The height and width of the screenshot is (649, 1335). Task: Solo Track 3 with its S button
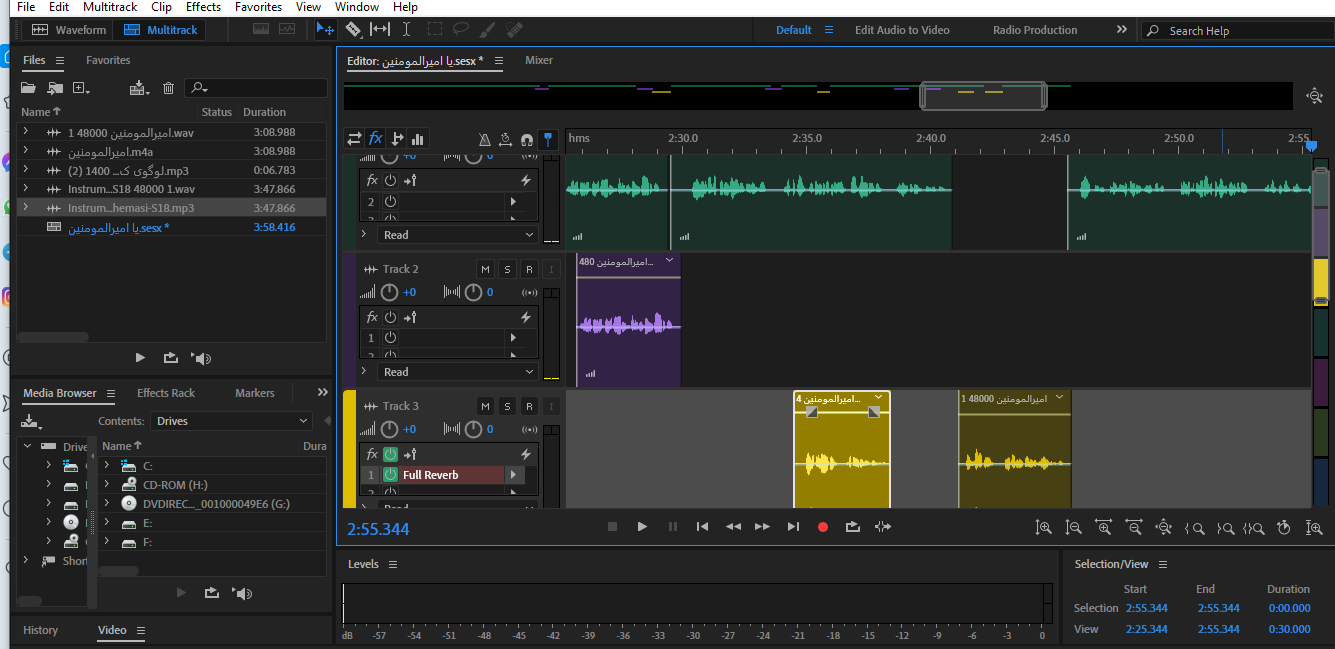click(507, 406)
